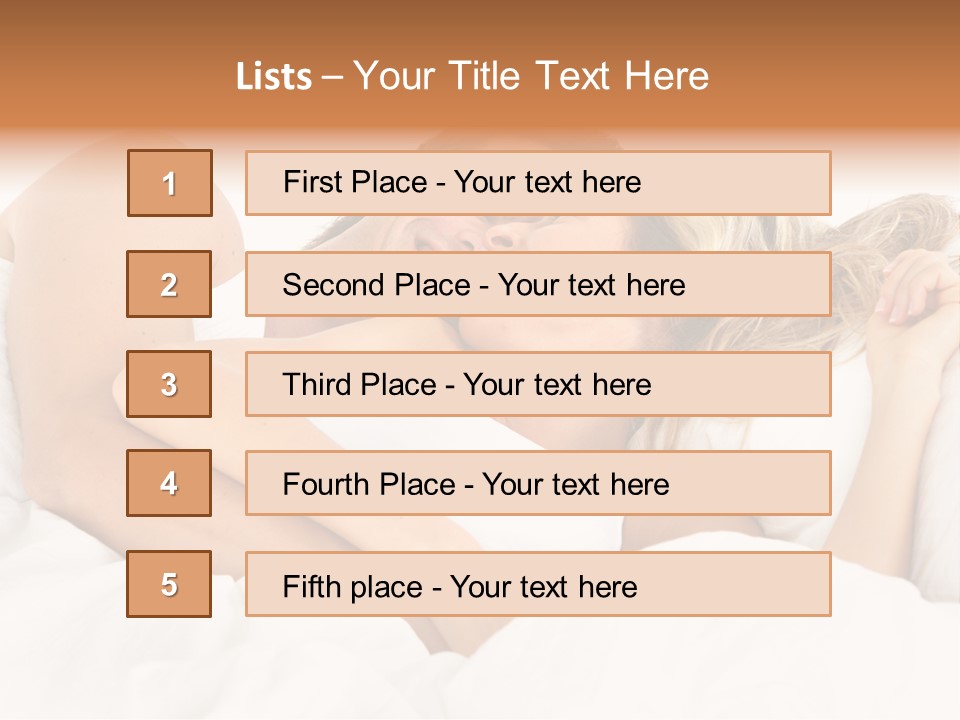Click the words 'Your text here' in first row
This screenshot has height=720, width=960.
coord(547,182)
